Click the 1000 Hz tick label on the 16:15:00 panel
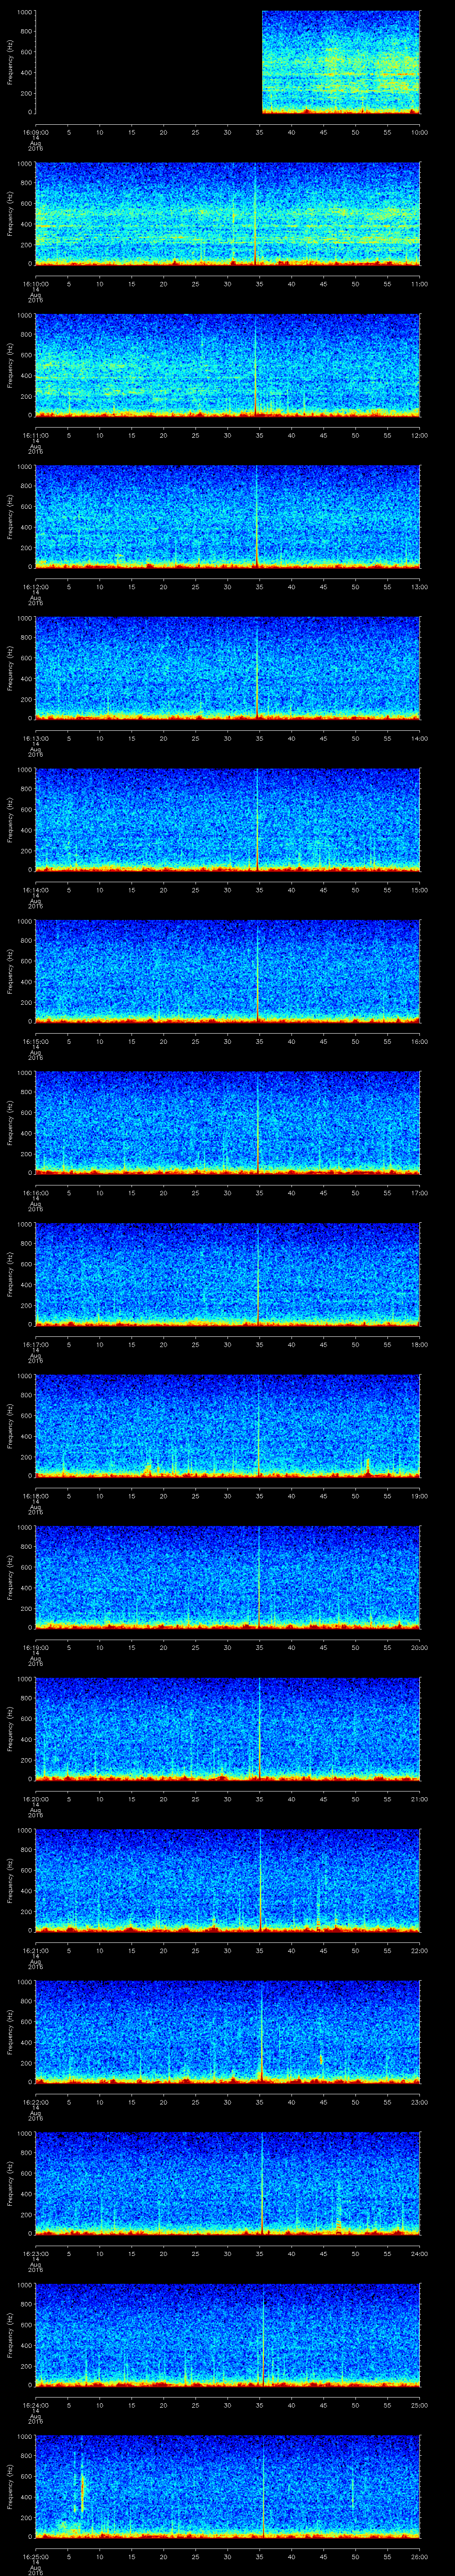455x2576 pixels. pos(24,922)
